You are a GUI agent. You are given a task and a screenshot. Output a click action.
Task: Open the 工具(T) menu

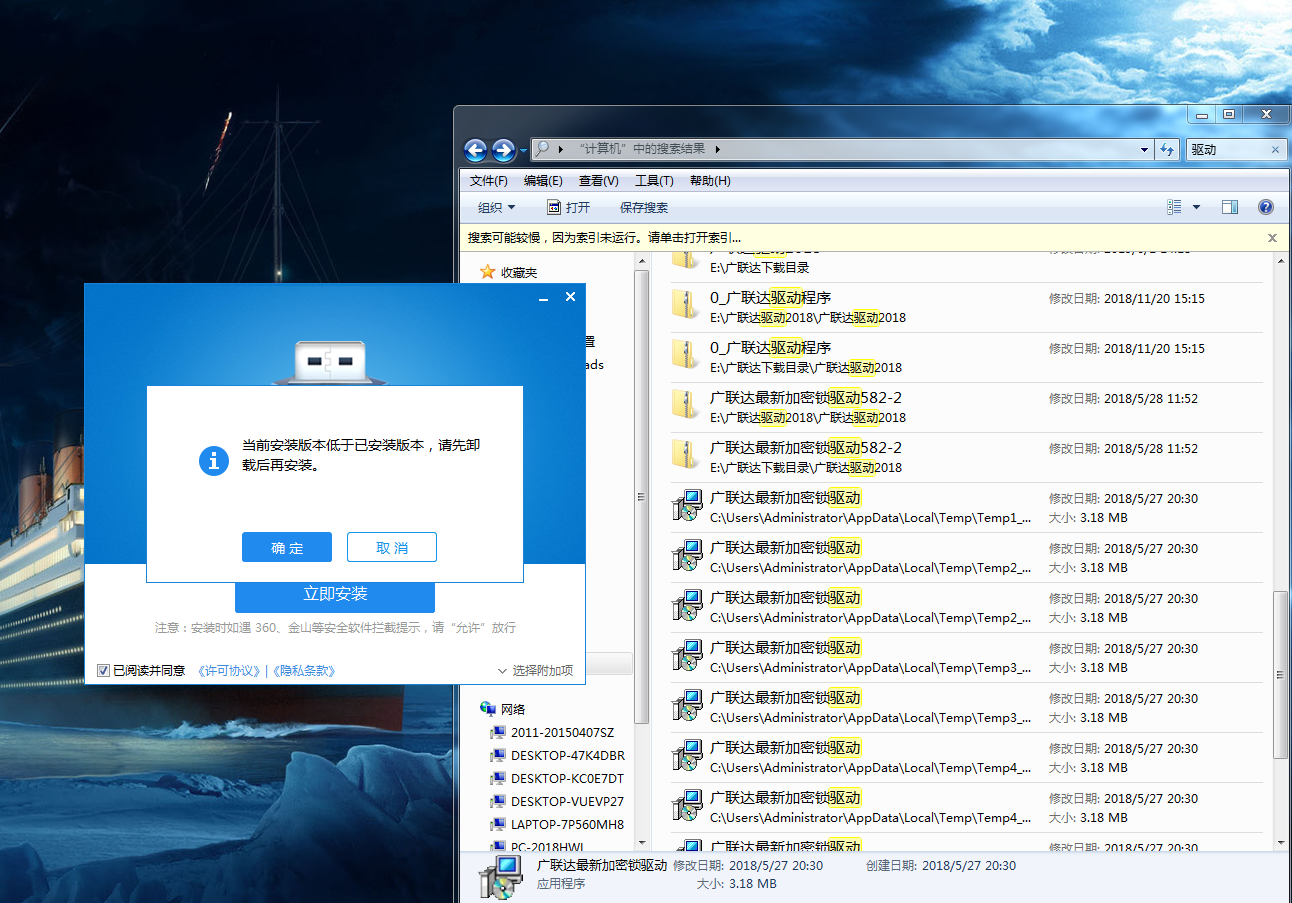pos(654,181)
